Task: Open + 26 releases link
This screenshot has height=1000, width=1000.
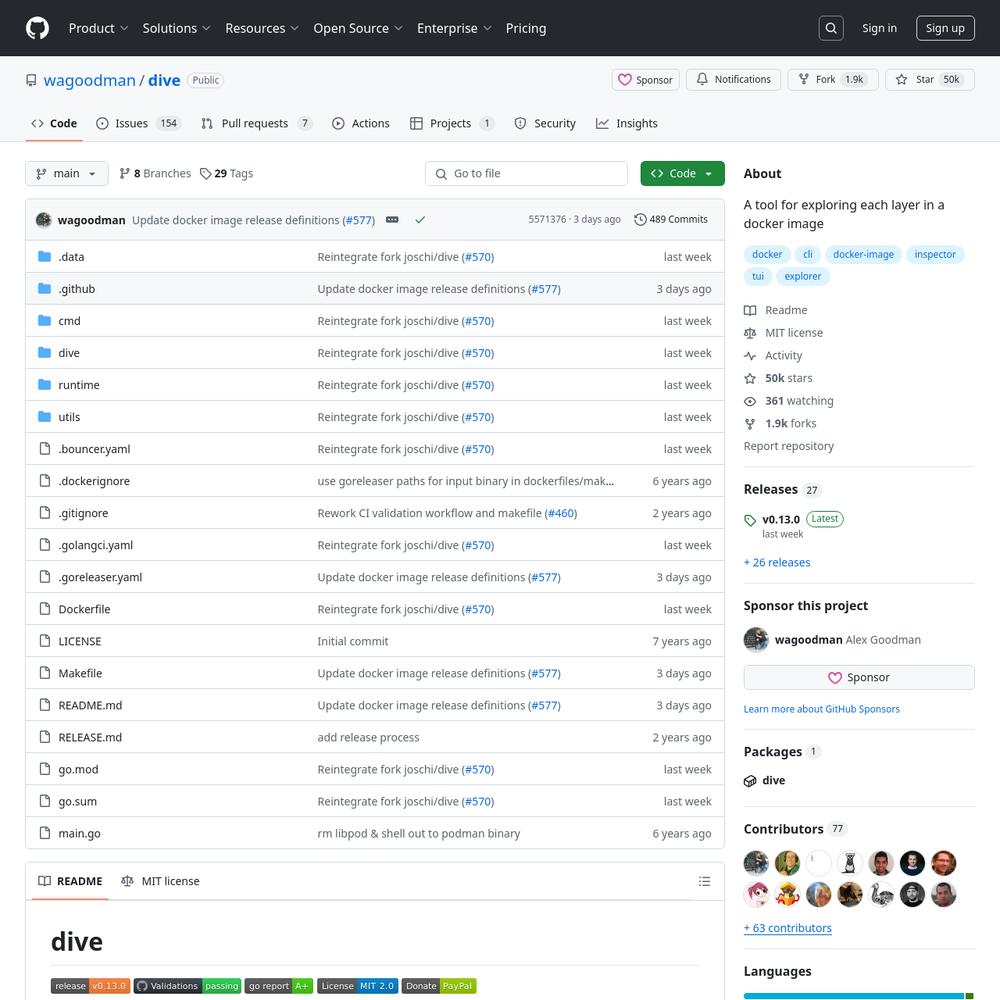Action: 777,562
